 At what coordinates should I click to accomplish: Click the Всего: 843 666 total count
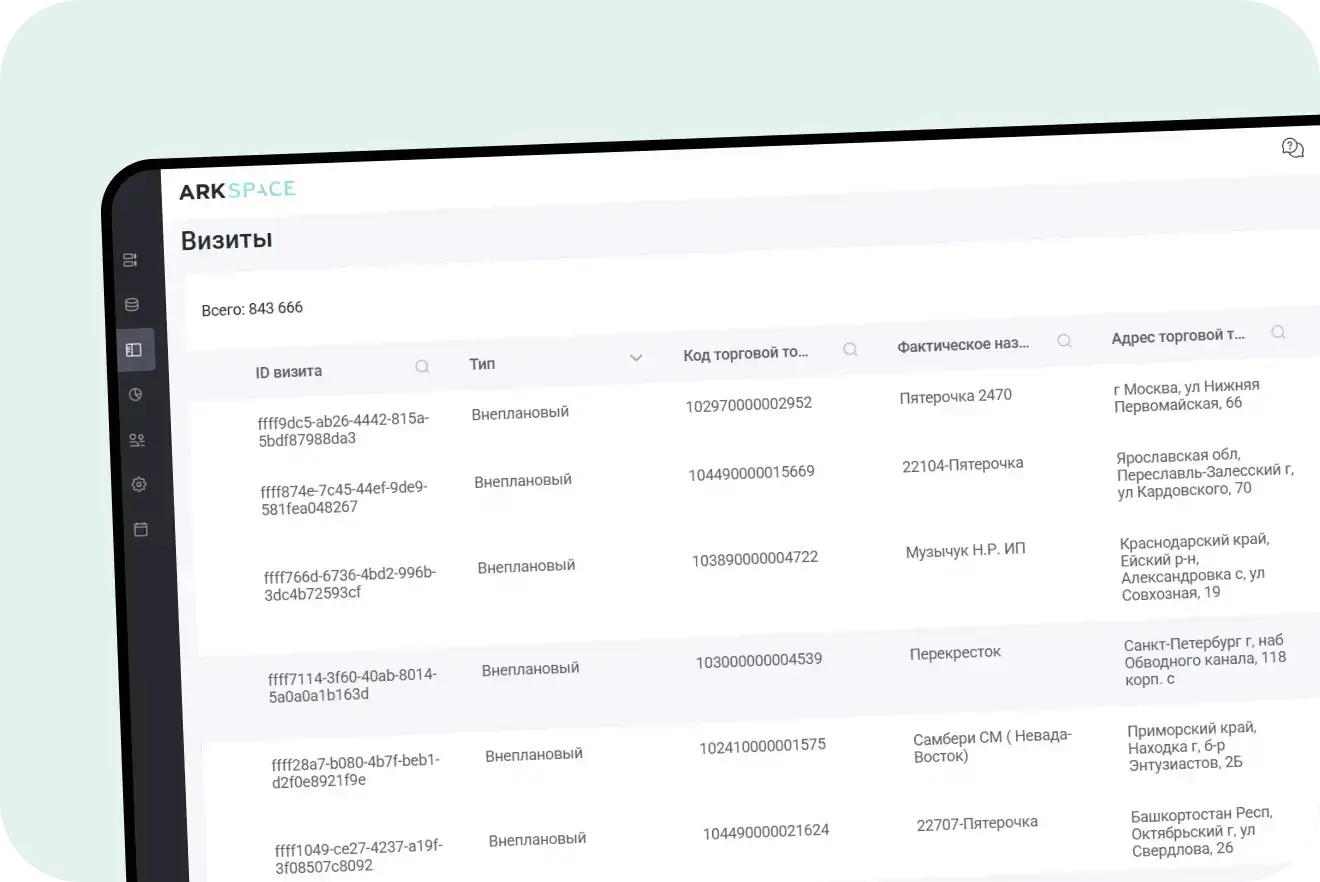[252, 309]
